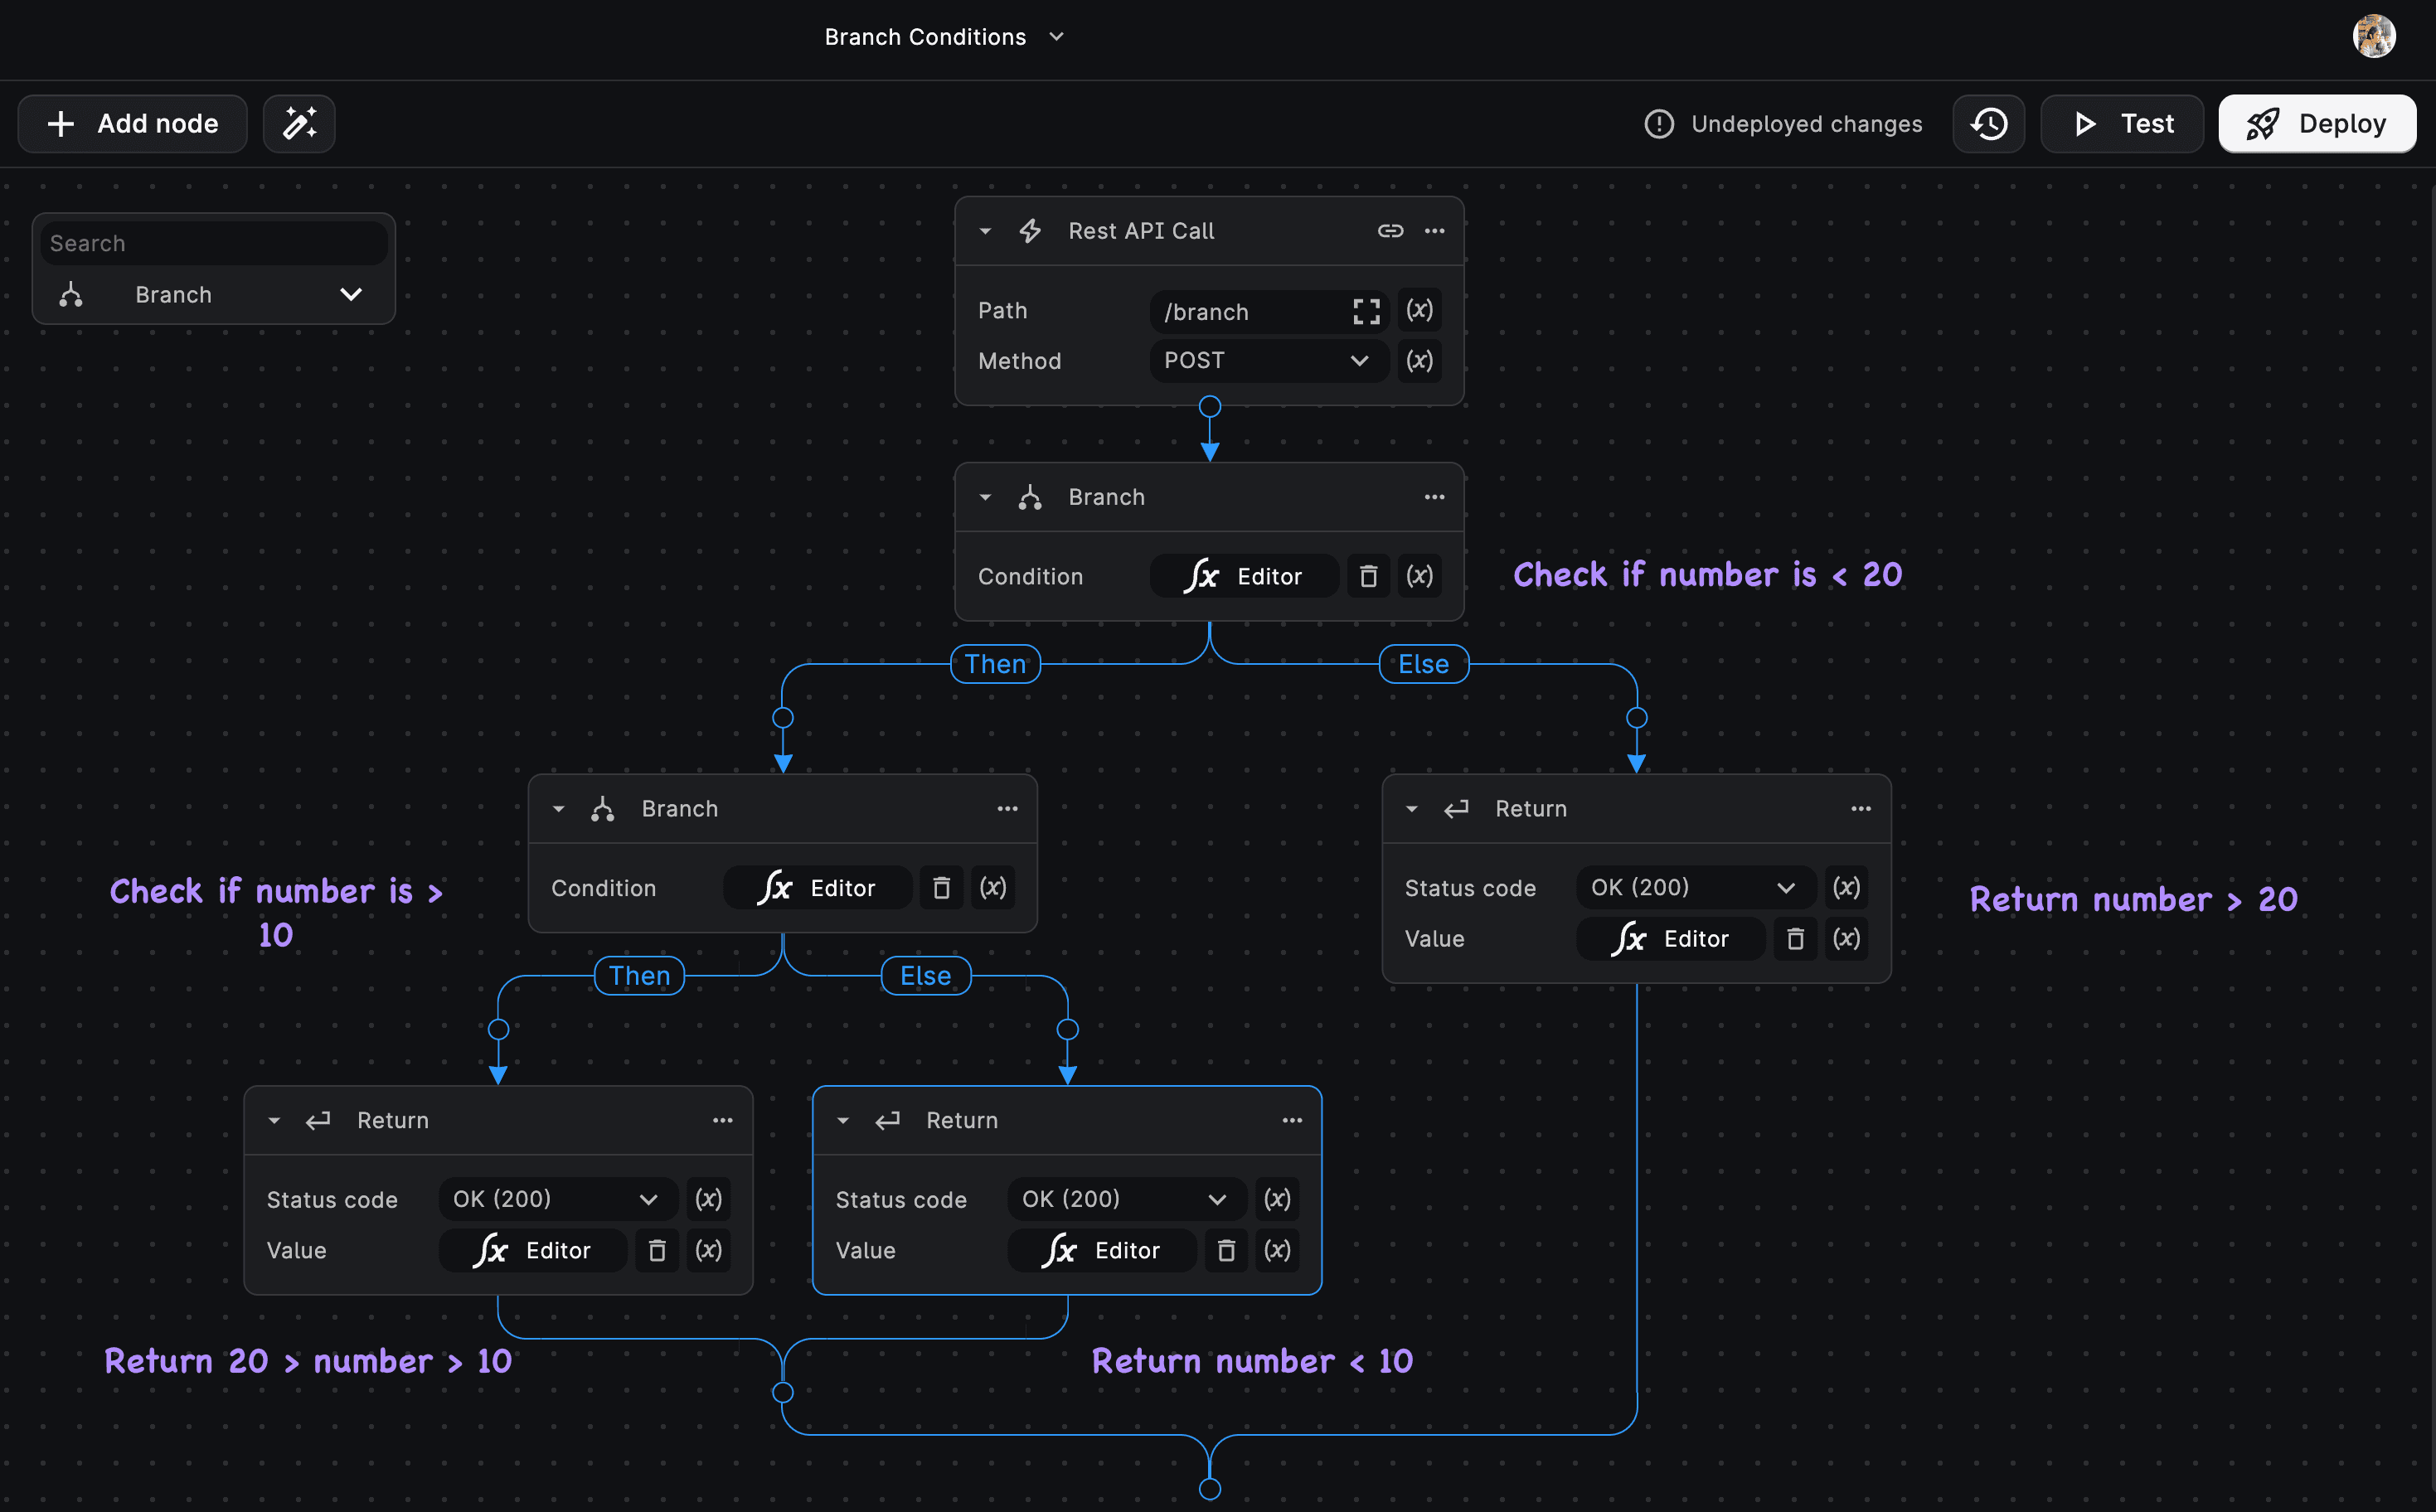
Task: Open the version history clock icon
Action: [x=1988, y=124]
